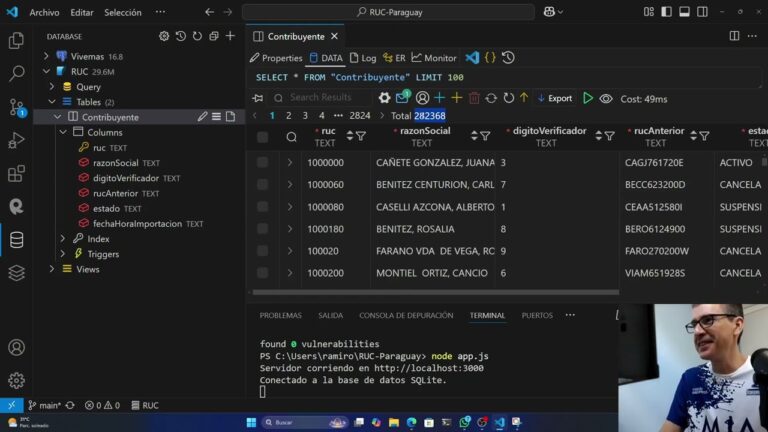Open the Extensions view
Viewport: 768px width, 432px height.
pos(16,173)
